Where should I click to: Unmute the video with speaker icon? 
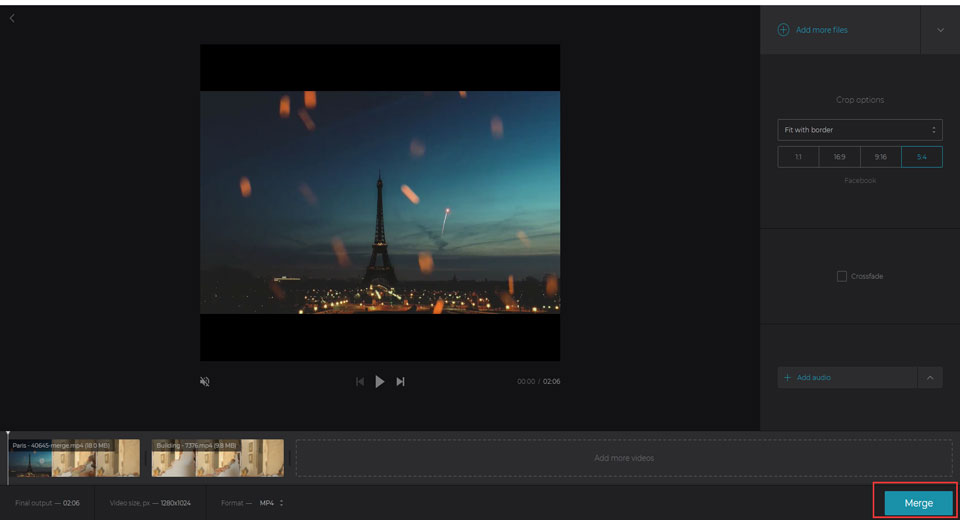tap(204, 382)
